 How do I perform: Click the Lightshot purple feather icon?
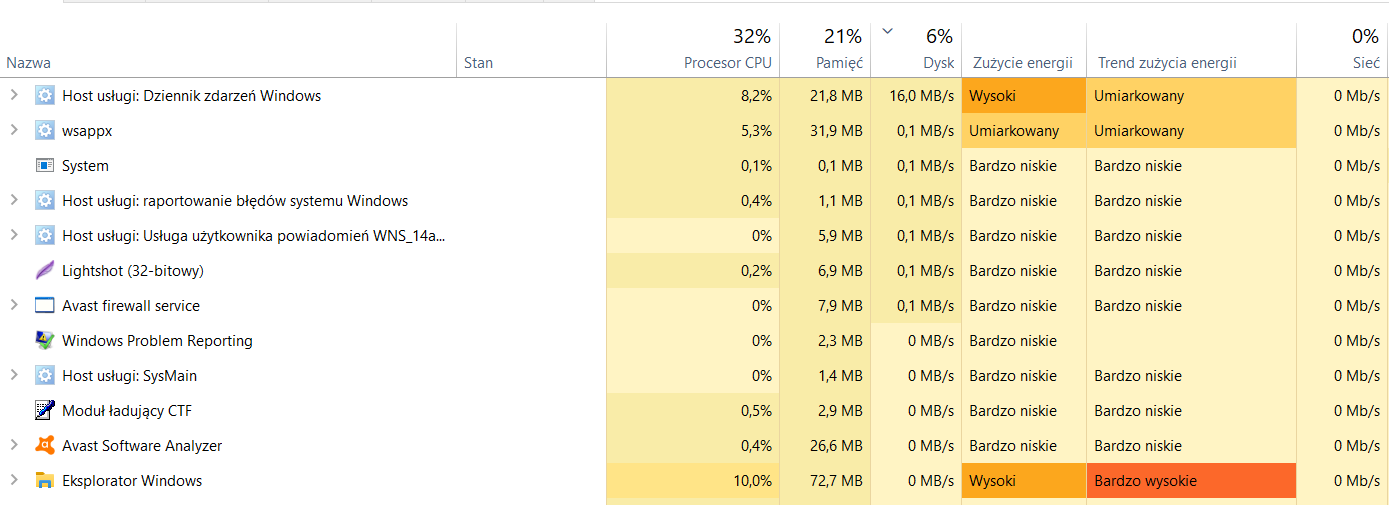44,271
